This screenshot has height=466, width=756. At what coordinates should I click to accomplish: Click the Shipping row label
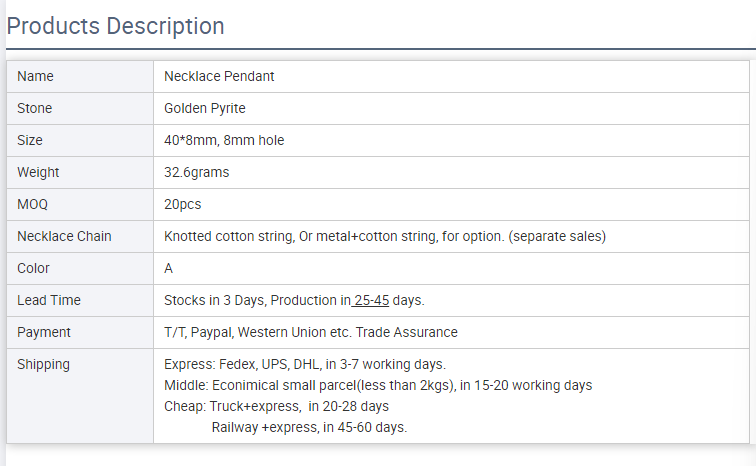(x=44, y=364)
